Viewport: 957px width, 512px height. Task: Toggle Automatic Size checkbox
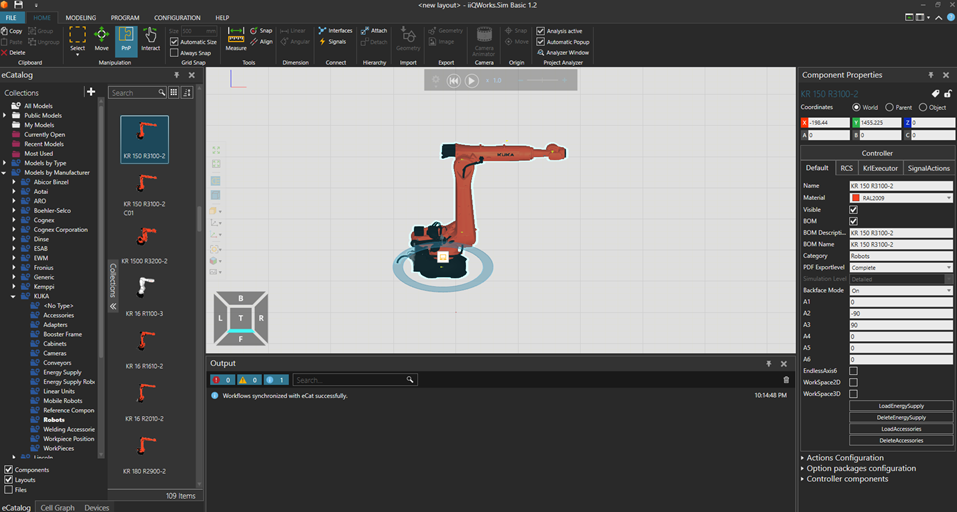coord(175,42)
